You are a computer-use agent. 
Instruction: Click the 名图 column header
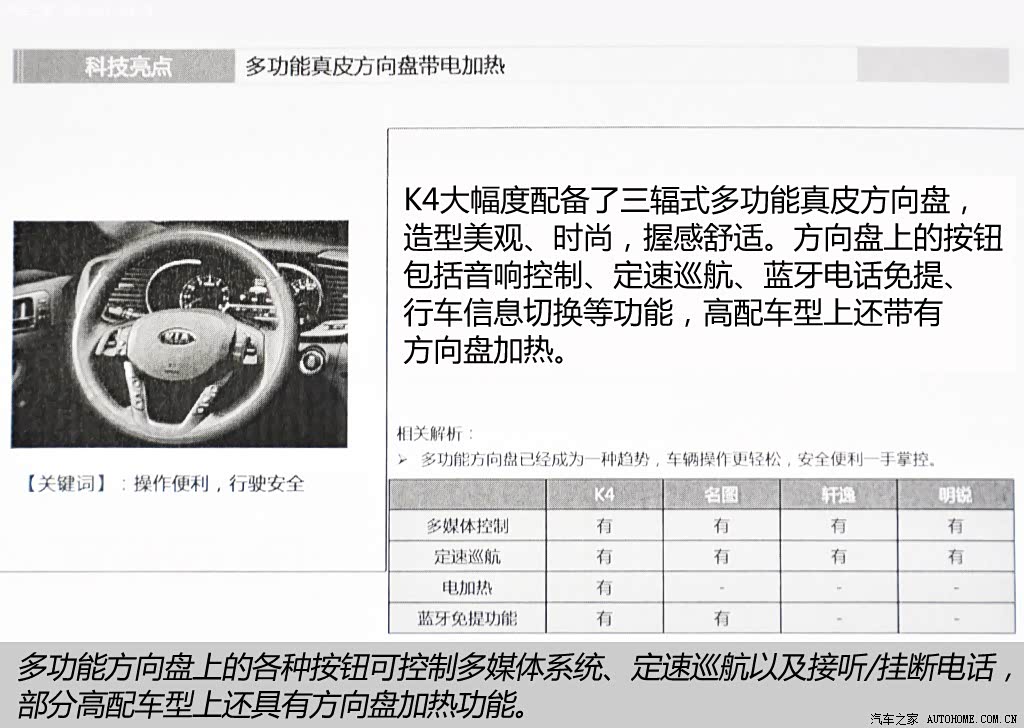[721, 494]
